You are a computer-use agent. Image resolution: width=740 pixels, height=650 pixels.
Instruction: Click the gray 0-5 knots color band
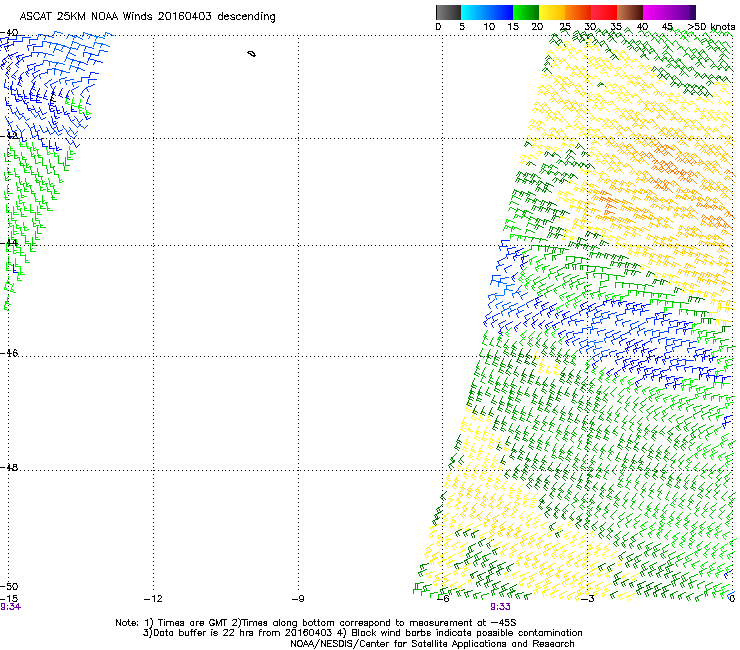(448, 12)
